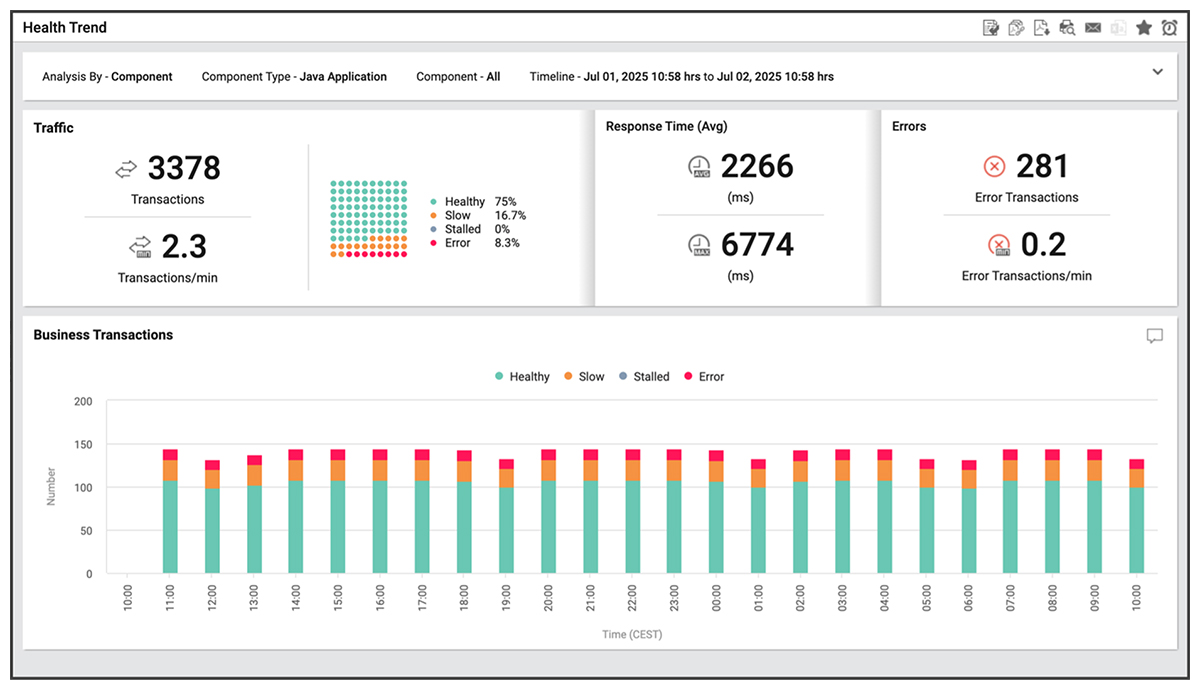1200x690 pixels.
Task: Click the Timeline date range filter
Action: (681, 77)
